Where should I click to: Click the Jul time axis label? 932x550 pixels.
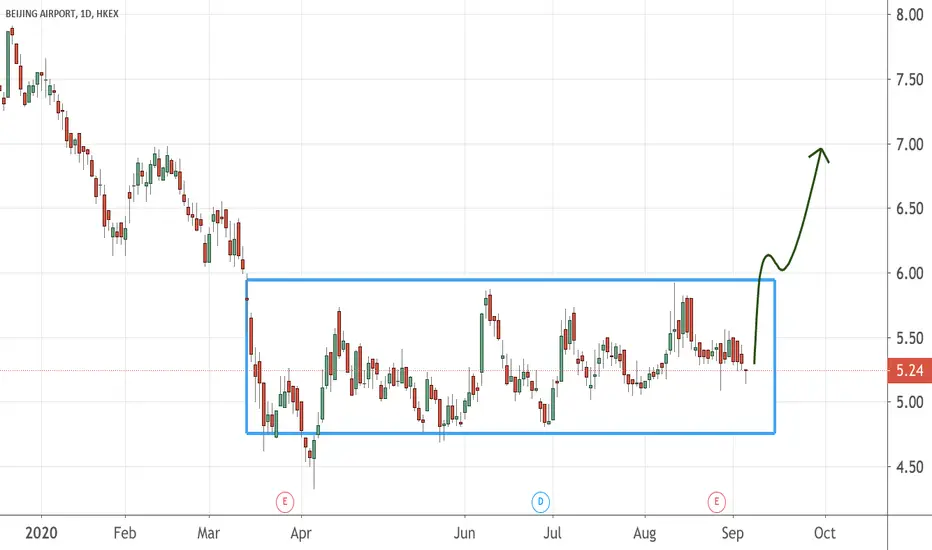coord(552,533)
